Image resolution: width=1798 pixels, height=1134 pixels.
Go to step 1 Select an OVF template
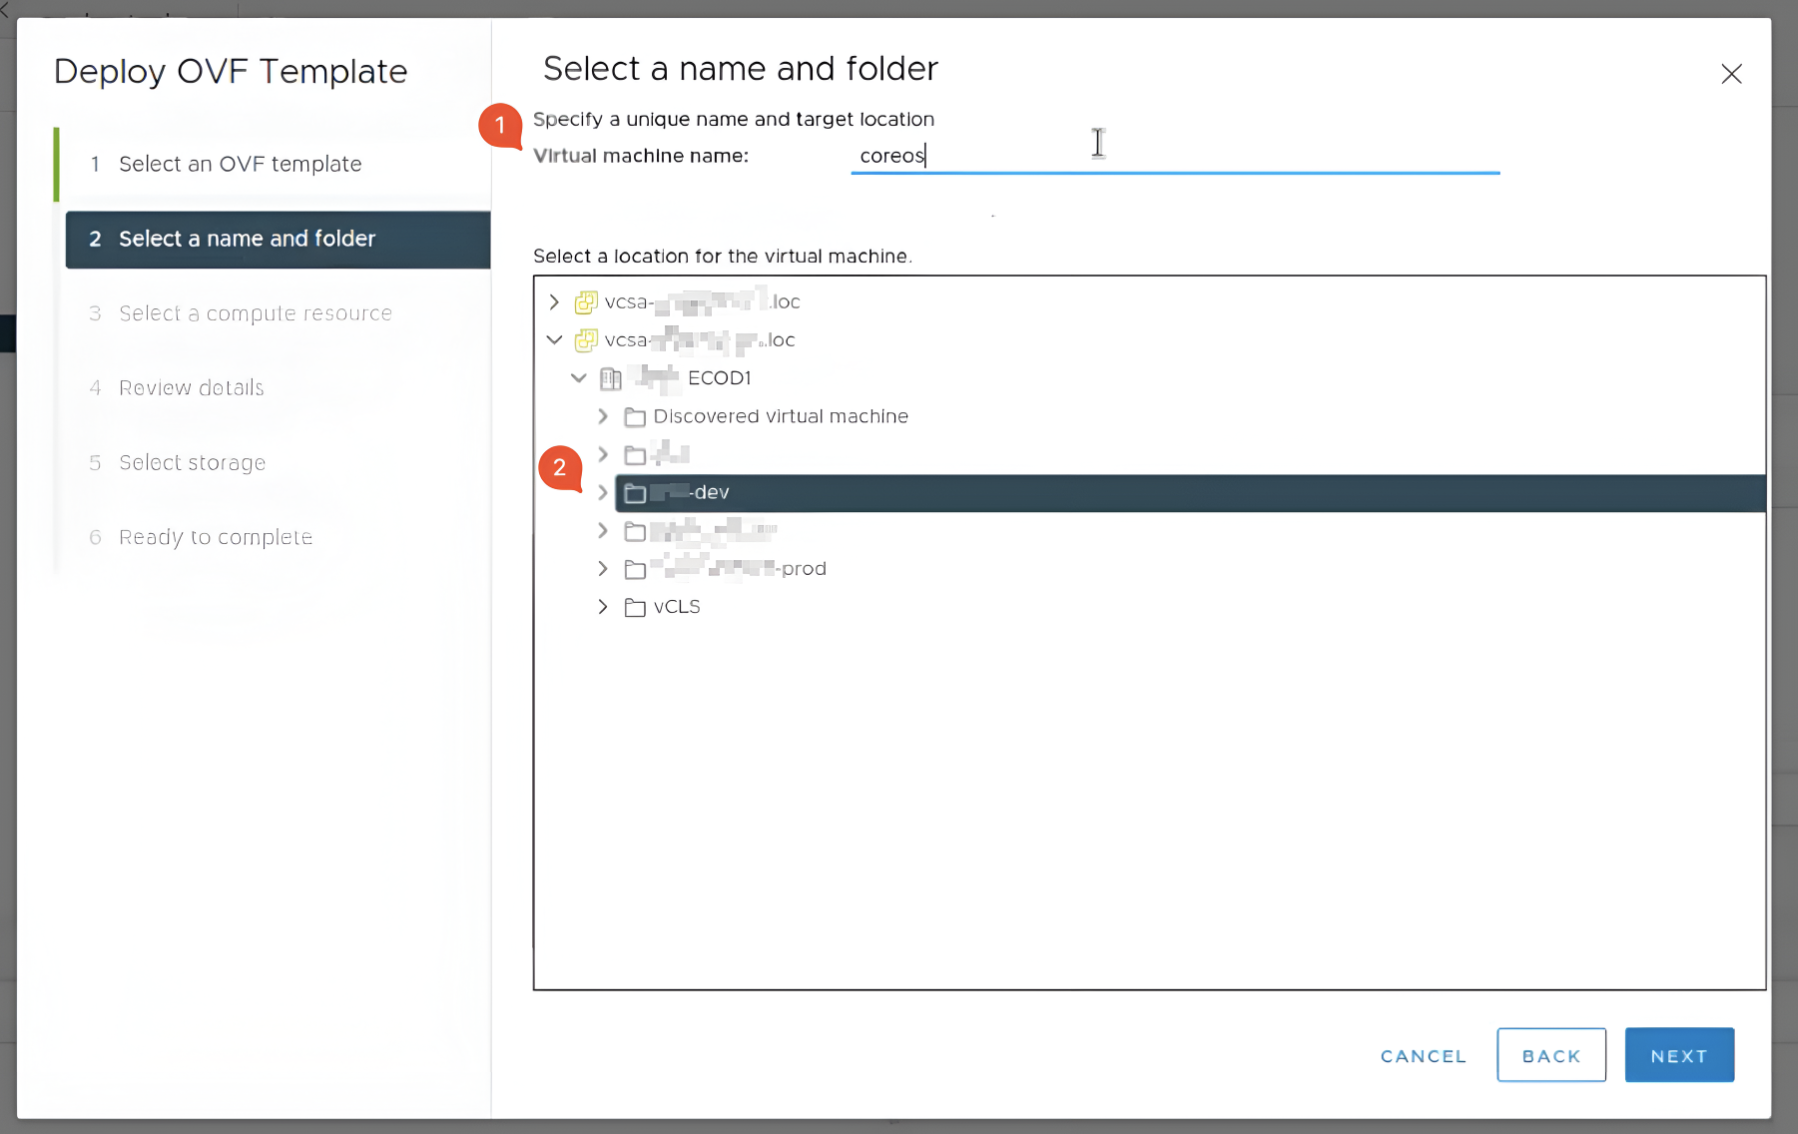tap(240, 164)
